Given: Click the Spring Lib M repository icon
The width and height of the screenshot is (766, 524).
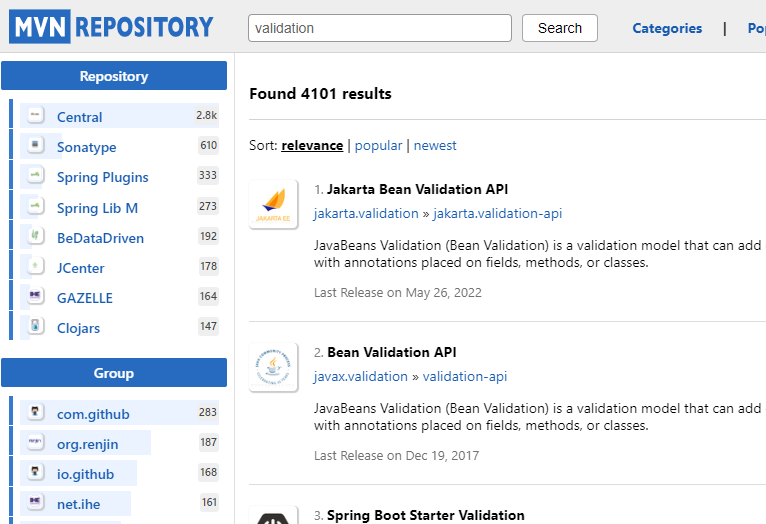Looking at the screenshot, I should click(x=35, y=206).
